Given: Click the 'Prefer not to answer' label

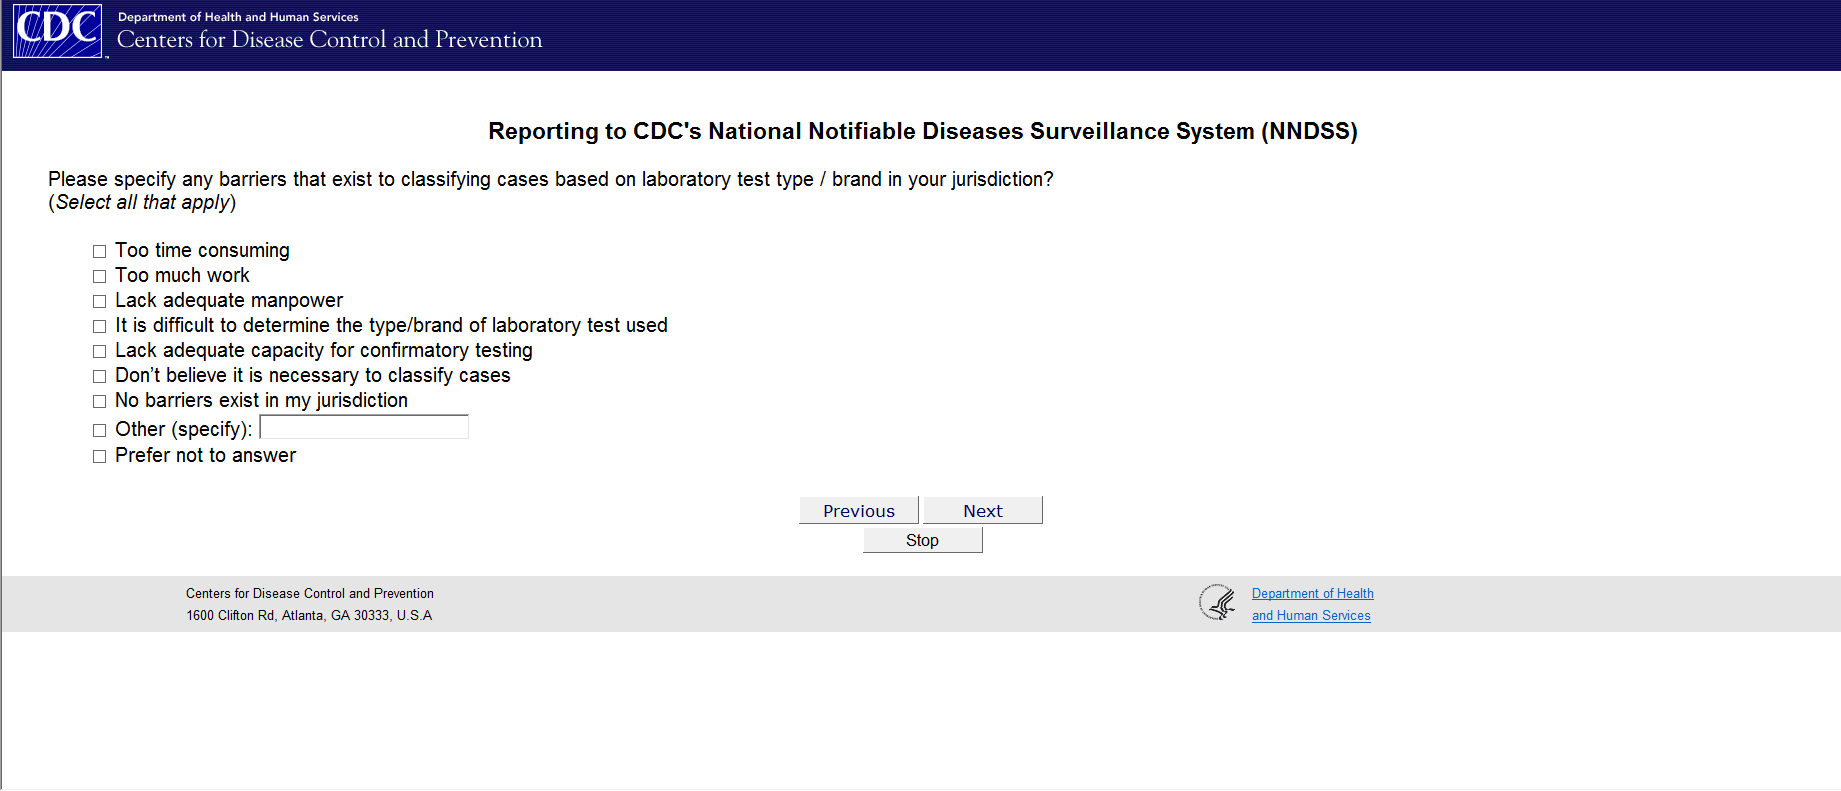Looking at the screenshot, I should click(x=205, y=455).
